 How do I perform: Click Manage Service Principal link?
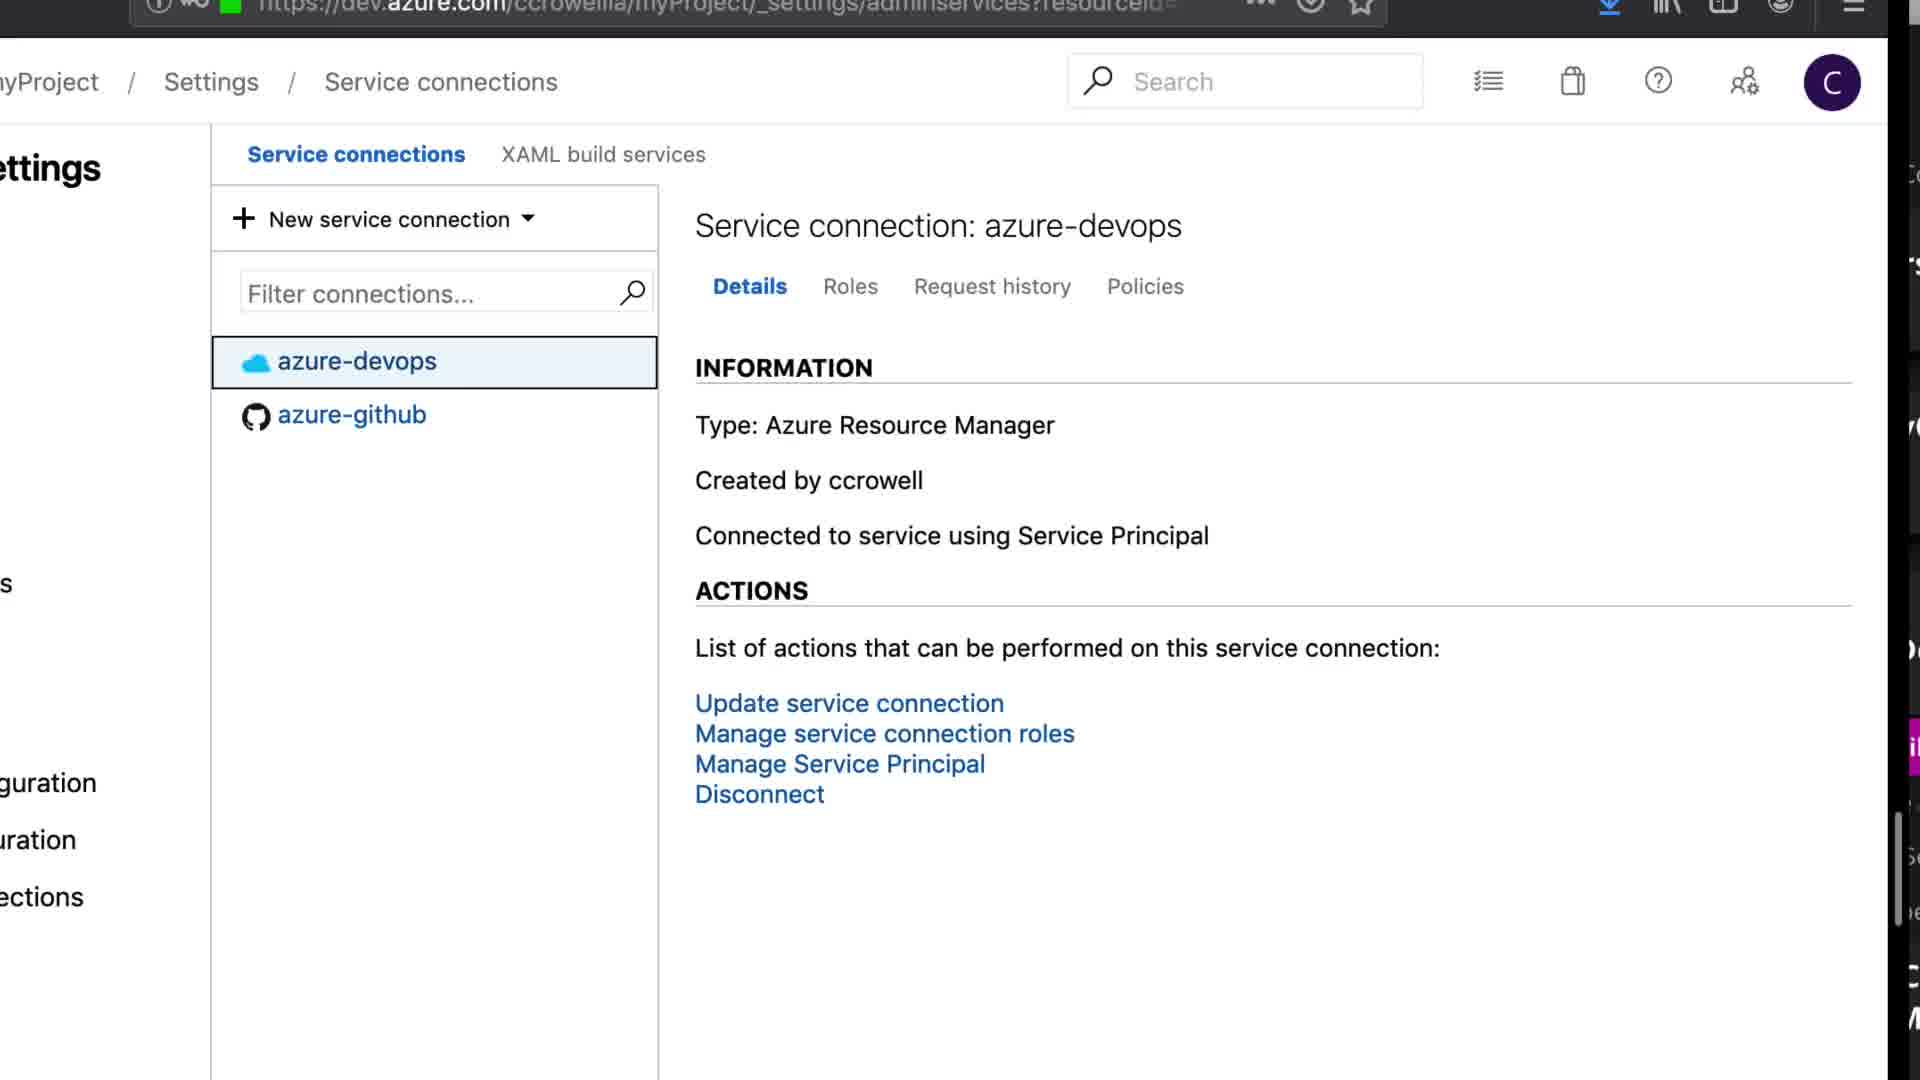[840, 764]
